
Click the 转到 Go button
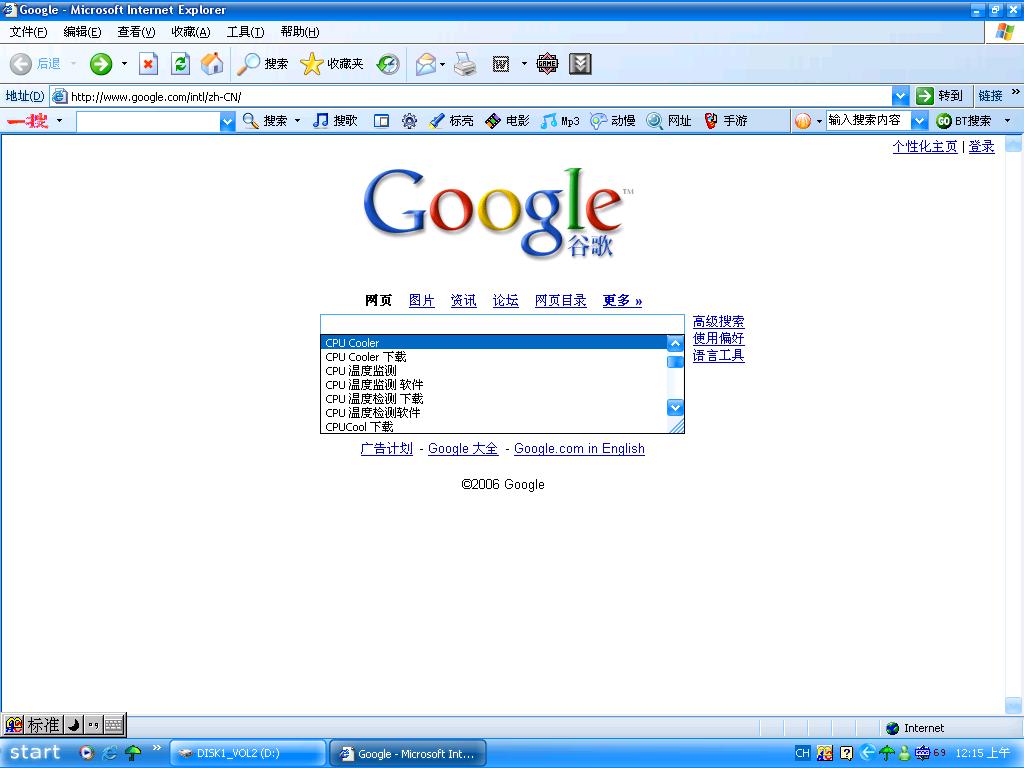[940, 96]
